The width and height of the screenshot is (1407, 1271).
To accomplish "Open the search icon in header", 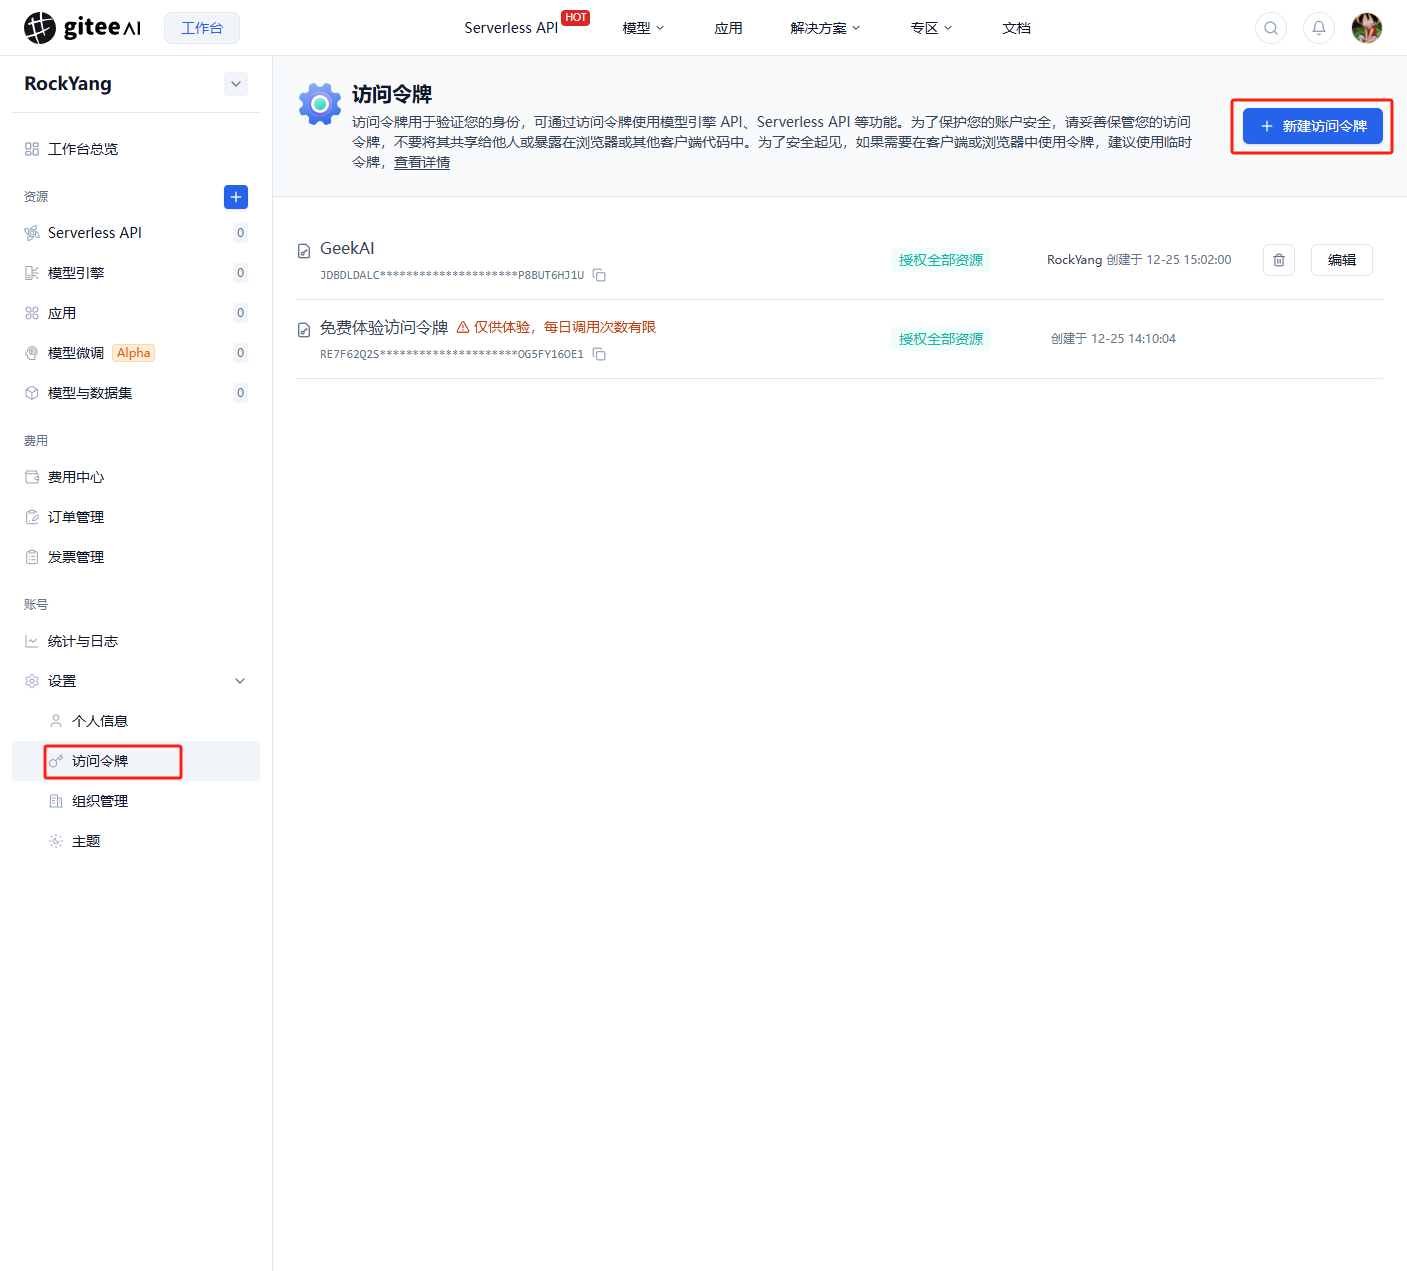I will pos(1271,28).
